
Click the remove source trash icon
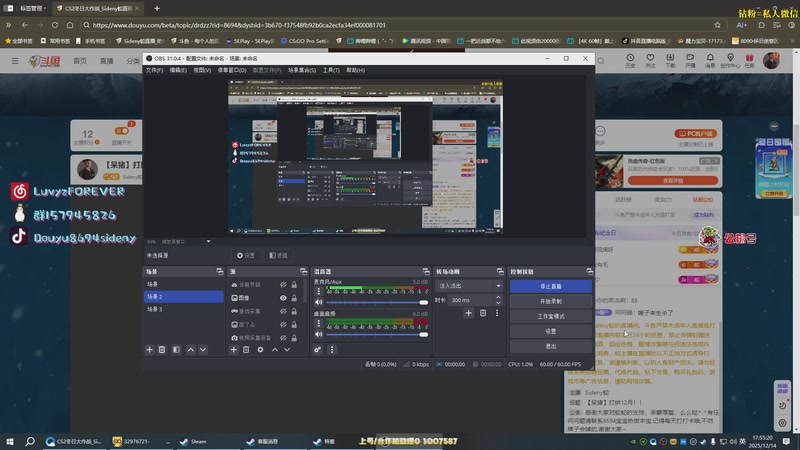click(x=247, y=349)
